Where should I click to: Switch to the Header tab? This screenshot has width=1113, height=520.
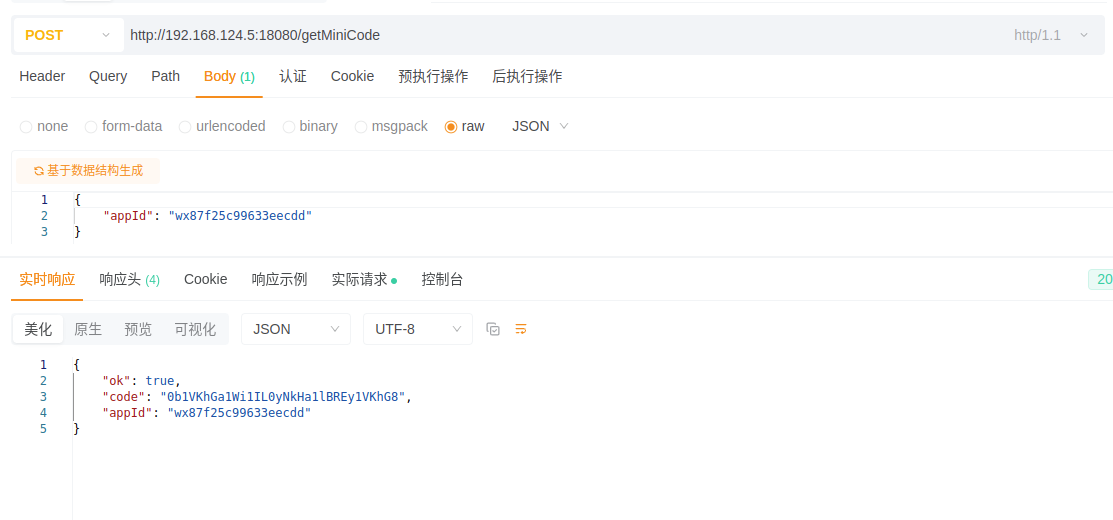point(42,77)
